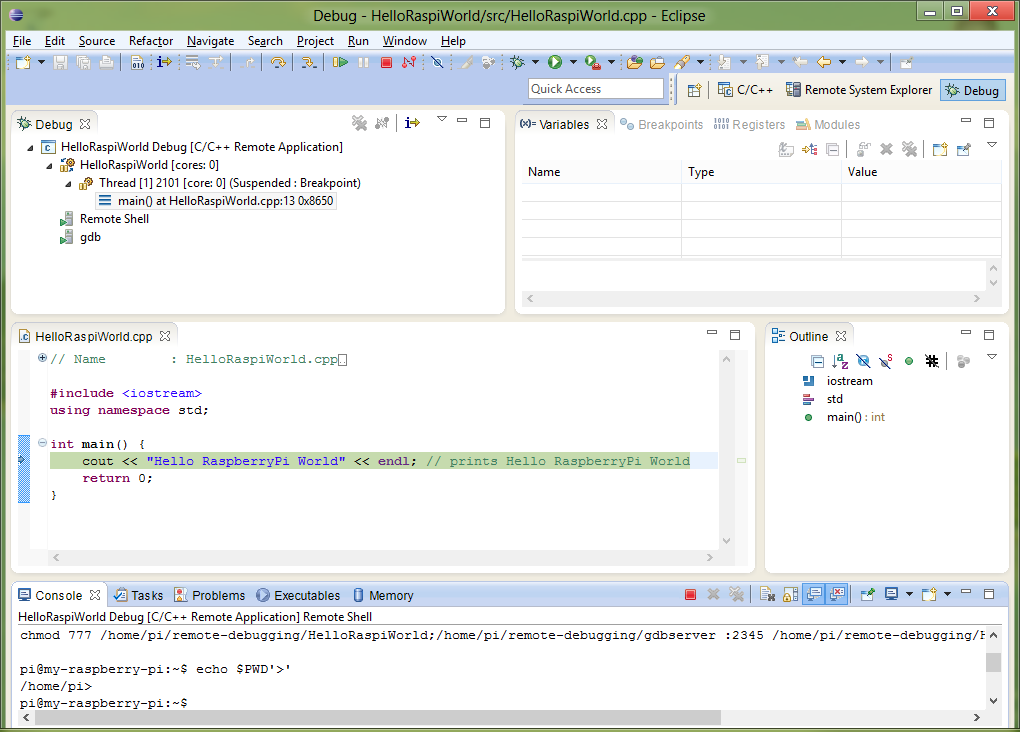Toggle Skip All Breakpoints

(x=437, y=62)
